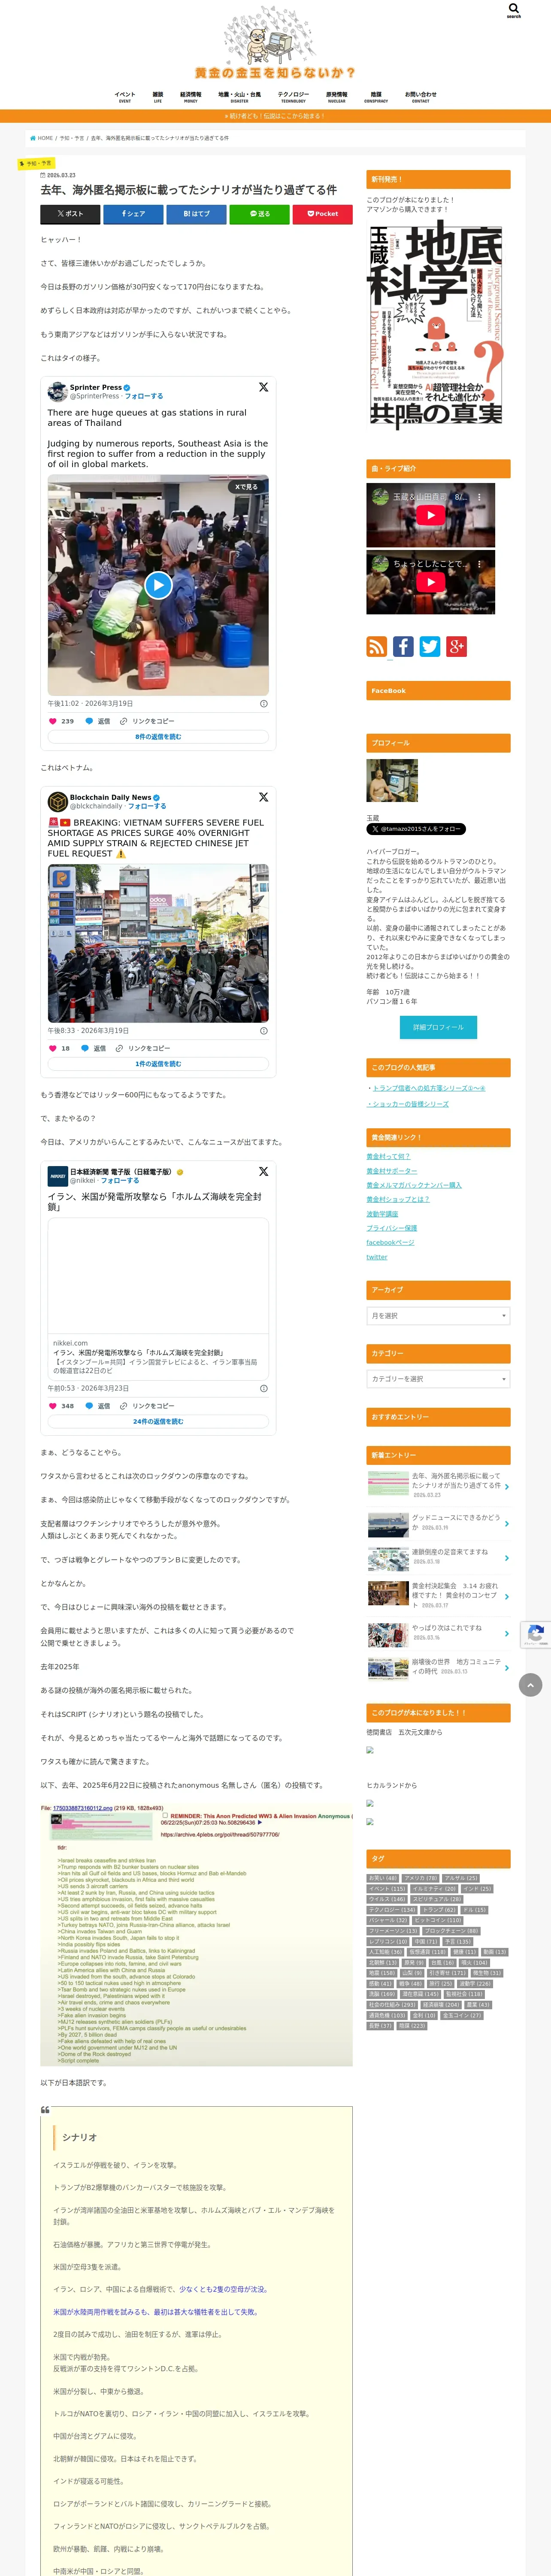551x2576 pixels.
Task: Open トランプ信者への処方箋シリーズ link
Action: (429, 1088)
